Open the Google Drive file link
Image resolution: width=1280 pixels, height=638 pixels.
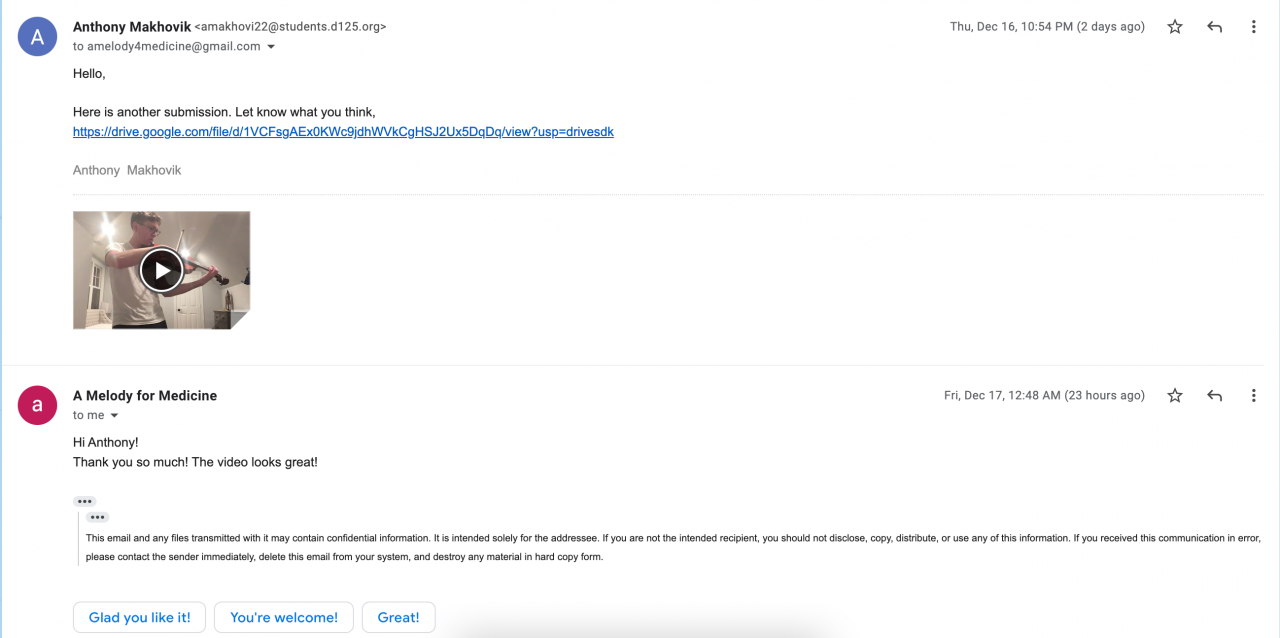(x=343, y=132)
